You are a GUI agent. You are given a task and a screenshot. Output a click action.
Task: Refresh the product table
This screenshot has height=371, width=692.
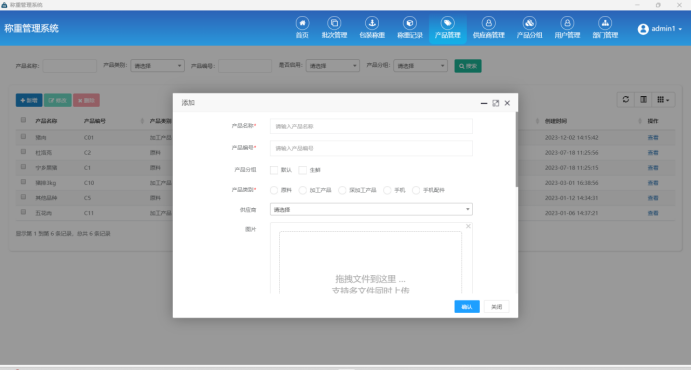point(626,100)
